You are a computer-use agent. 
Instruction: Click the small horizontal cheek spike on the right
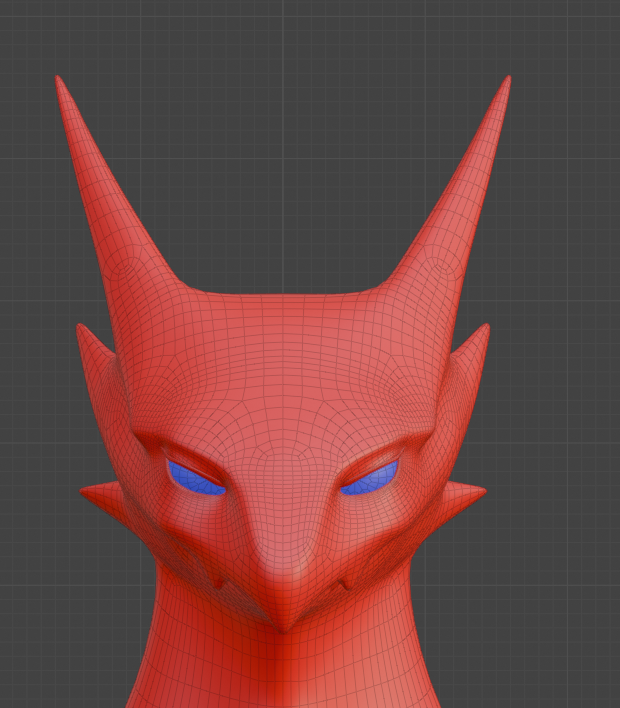tap(465, 494)
